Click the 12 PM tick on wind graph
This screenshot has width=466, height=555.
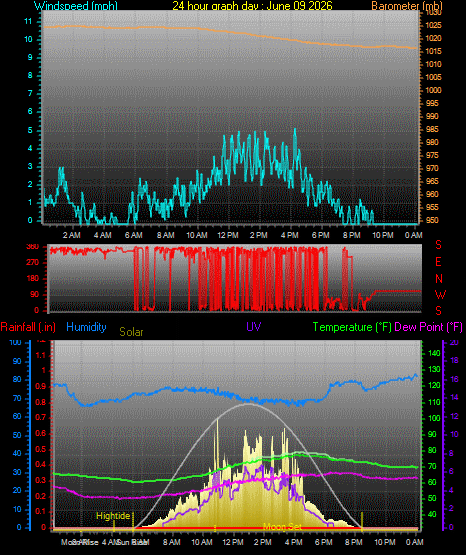[x=228, y=235]
